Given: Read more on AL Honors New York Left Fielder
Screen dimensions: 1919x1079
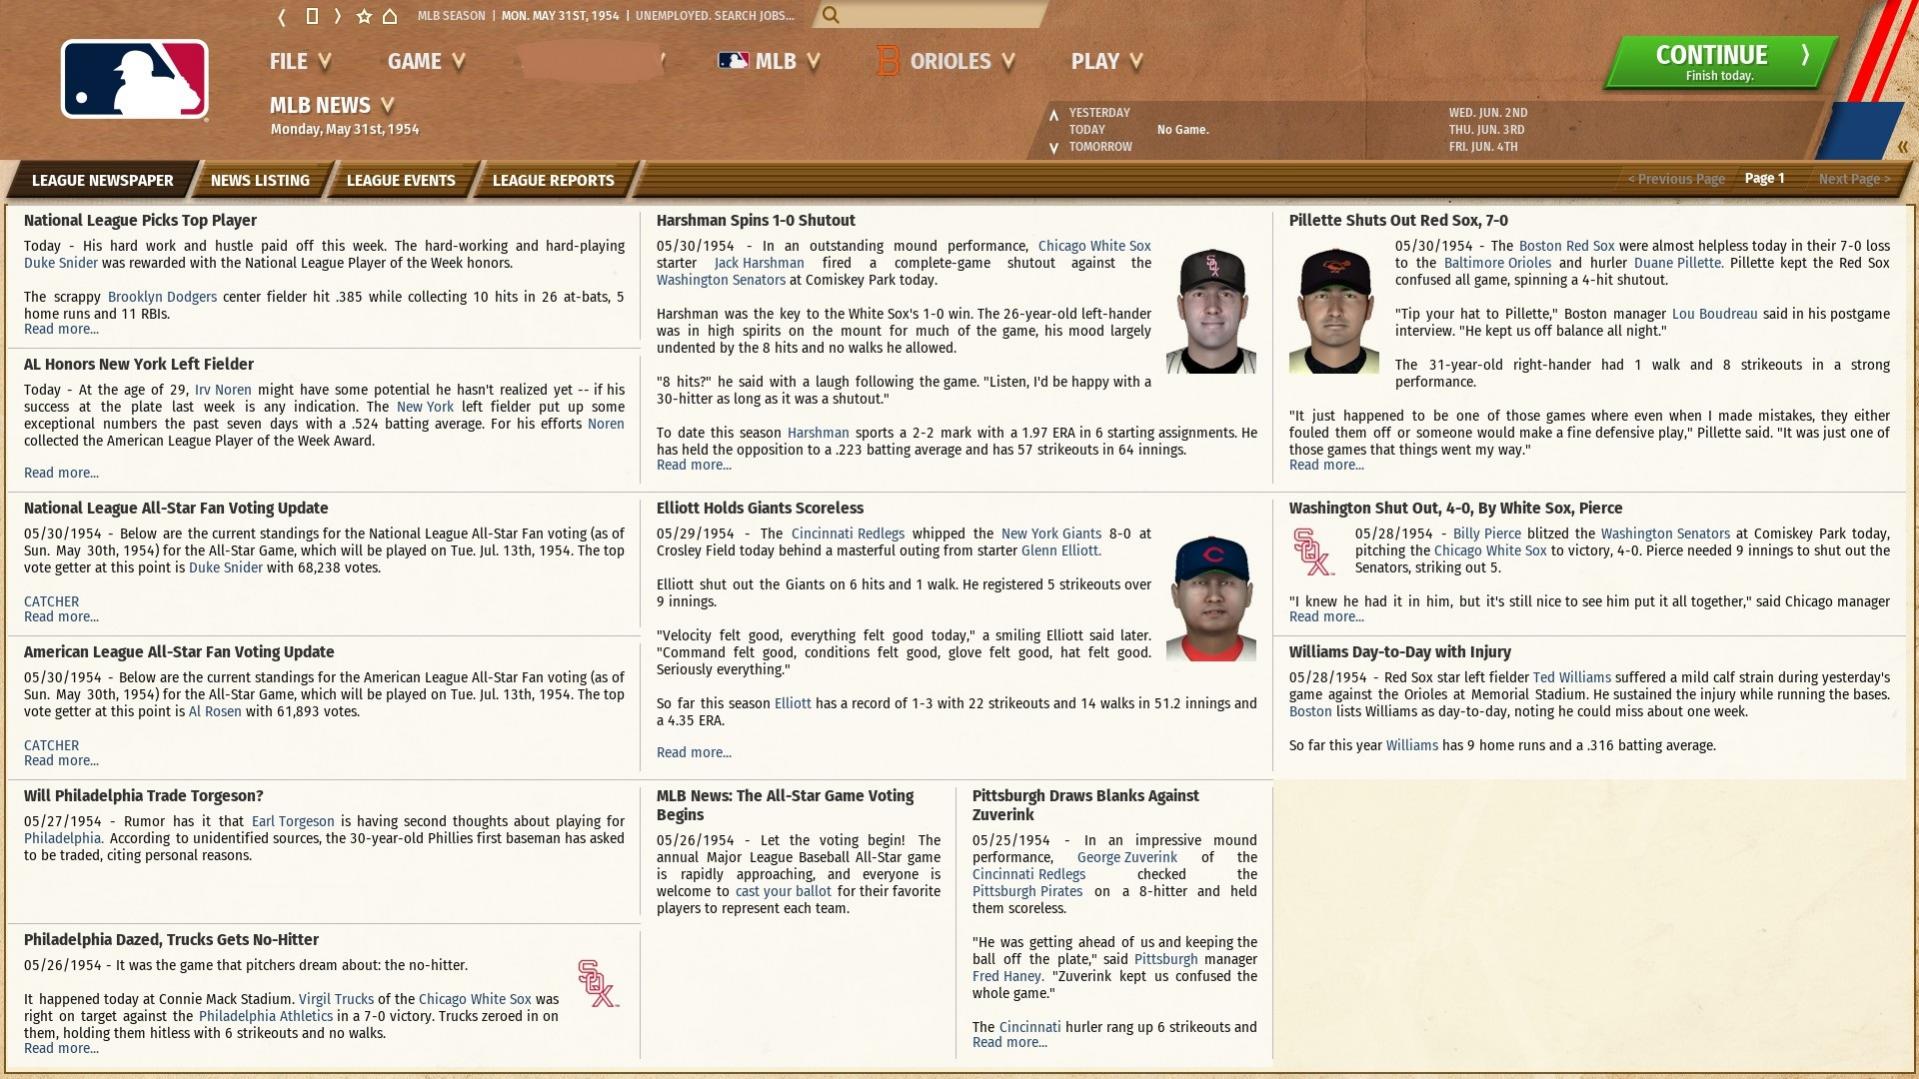Looking at the screenshot, I should pyautogui.click(x=61, y=473).
